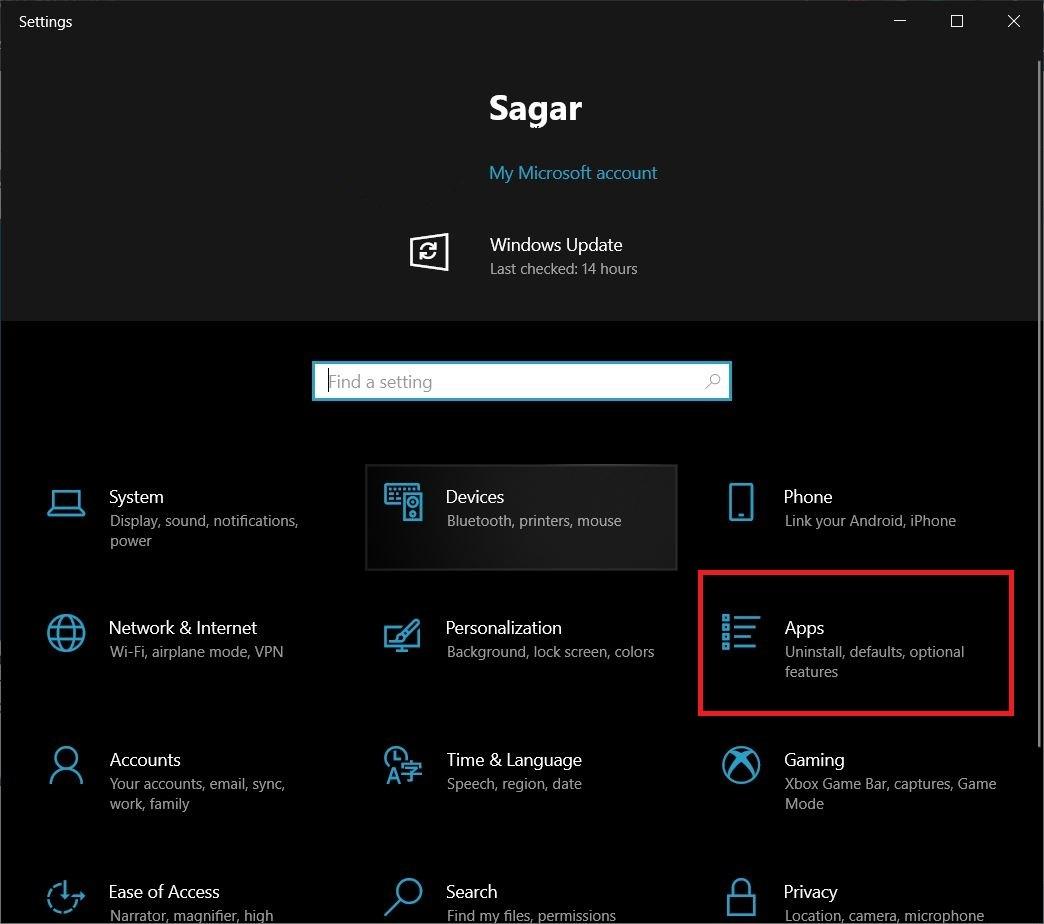Click the Phone icon
1044x924 pixels.
click(x=741, y=502)
